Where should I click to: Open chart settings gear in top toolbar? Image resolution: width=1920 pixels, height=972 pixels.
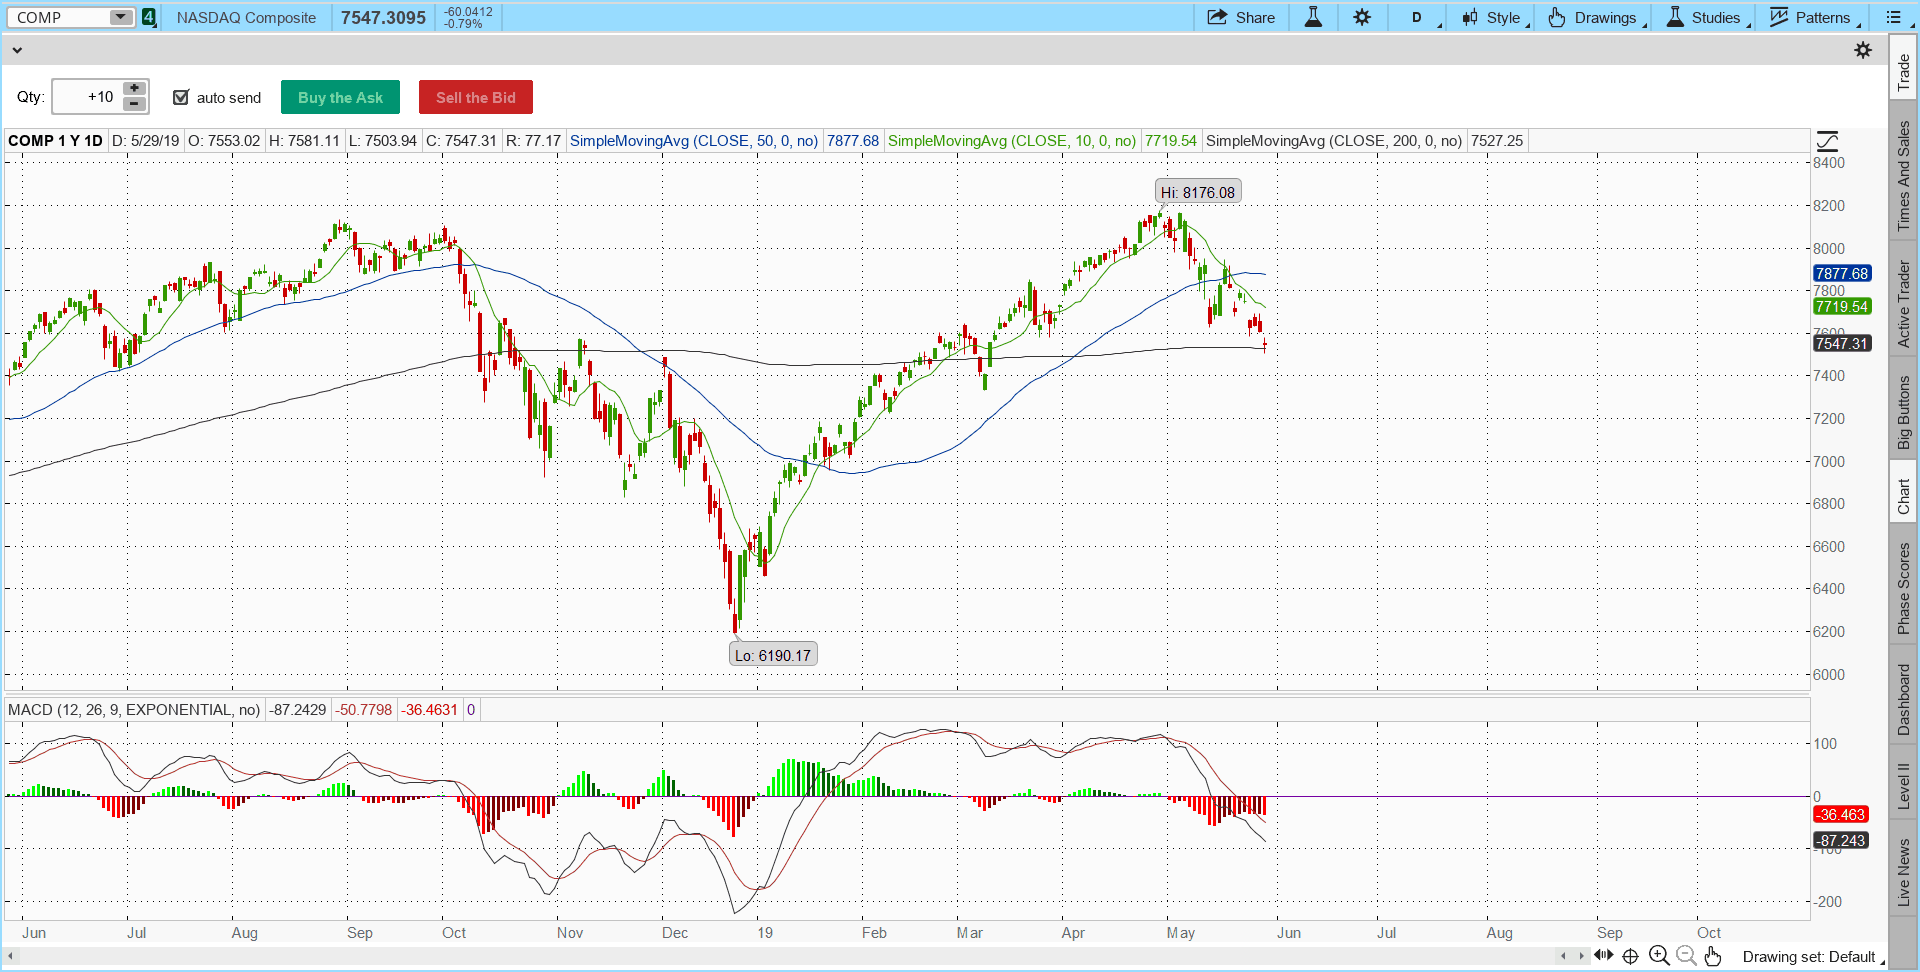[1362, 17]
